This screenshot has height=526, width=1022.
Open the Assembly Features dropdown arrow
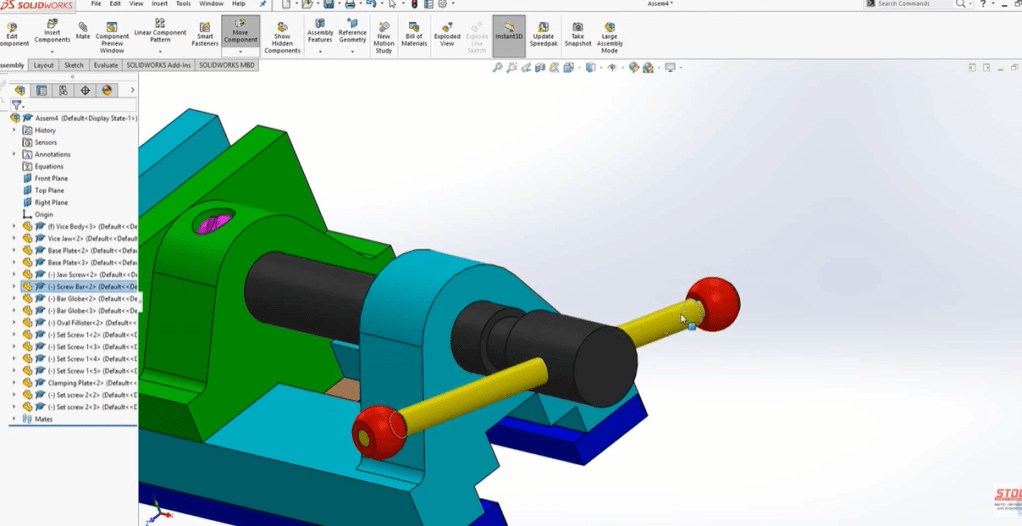pos(320,52)
